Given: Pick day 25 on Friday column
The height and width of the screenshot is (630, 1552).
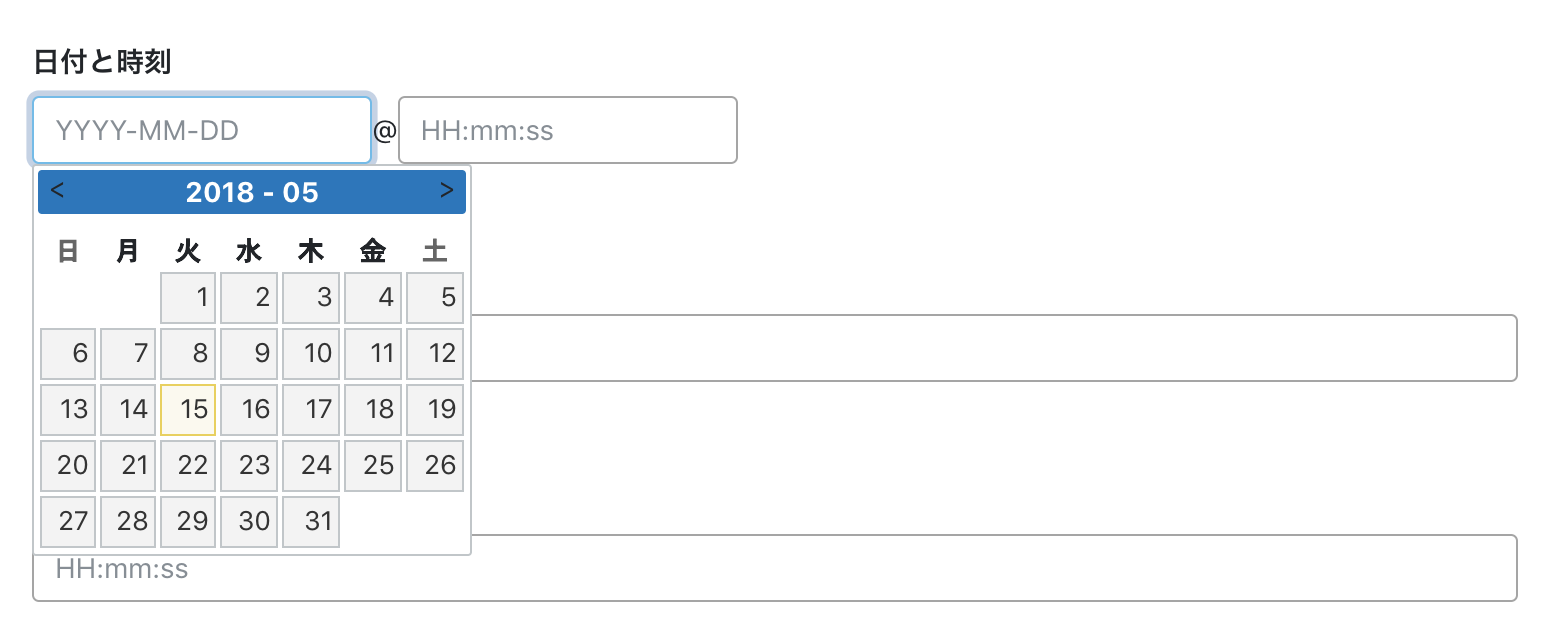Looking at the screenshot, I should (x=373, y=466).
